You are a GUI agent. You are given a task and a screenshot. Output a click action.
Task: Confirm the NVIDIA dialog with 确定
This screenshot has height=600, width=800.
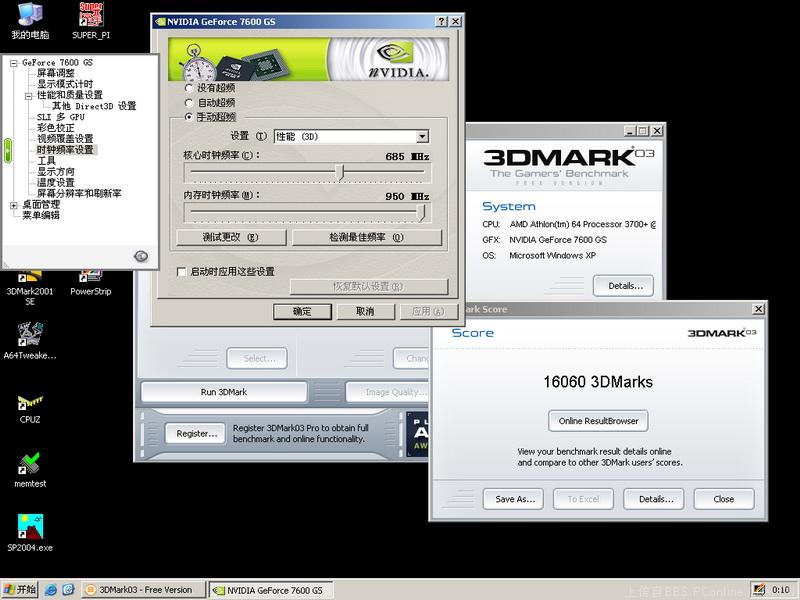302,311
